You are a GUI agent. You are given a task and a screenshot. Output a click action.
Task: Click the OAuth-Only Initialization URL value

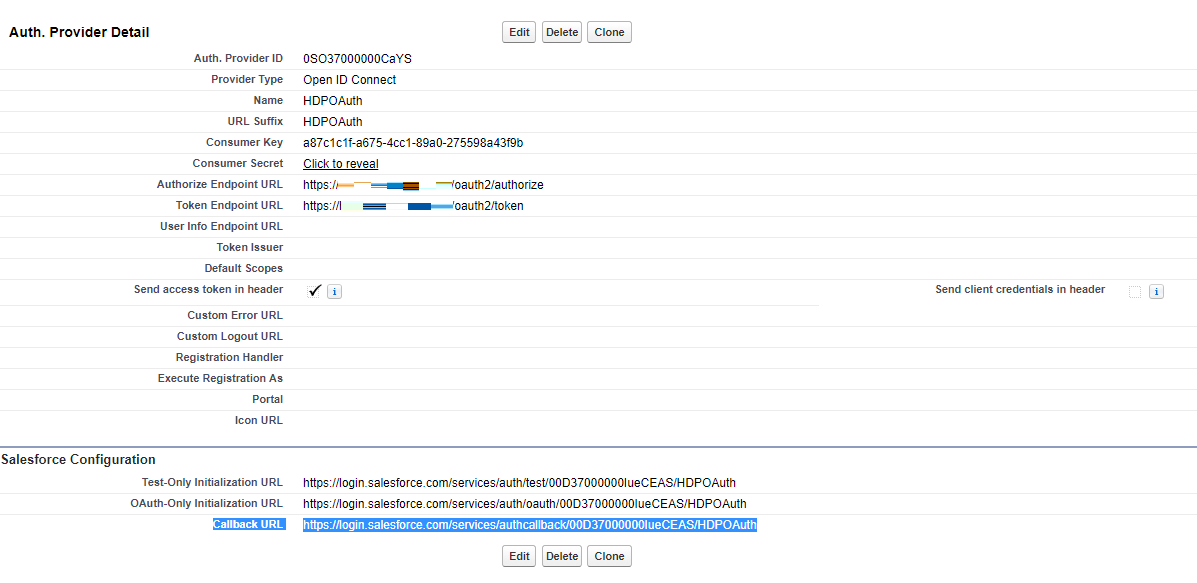pyautogui.click(x=525, y=504)
